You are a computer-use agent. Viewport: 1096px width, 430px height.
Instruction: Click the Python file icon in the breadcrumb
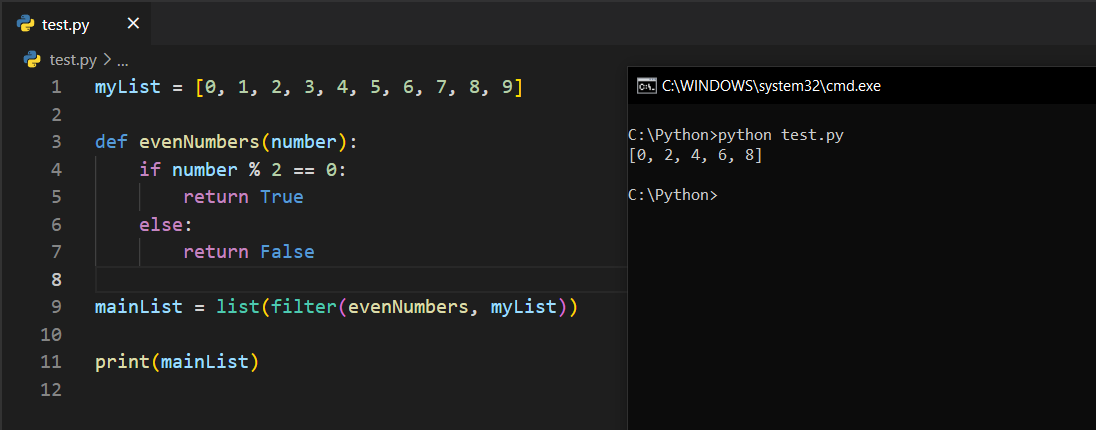tap(32, 59)
